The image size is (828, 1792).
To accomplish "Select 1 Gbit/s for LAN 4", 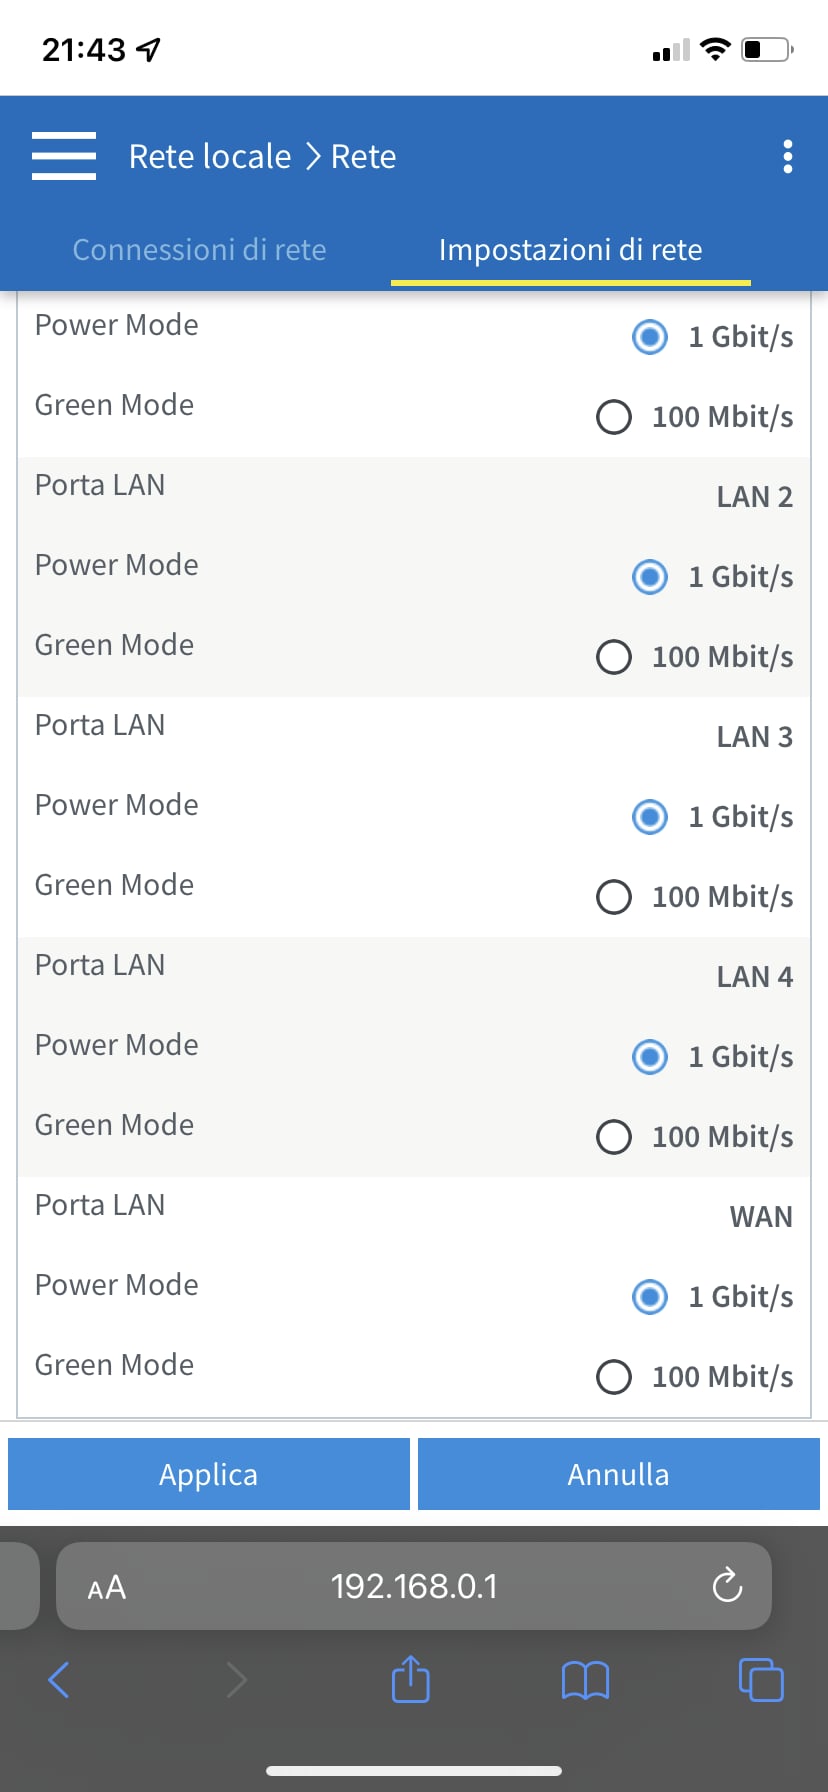I will click(x=650, y=1057).
